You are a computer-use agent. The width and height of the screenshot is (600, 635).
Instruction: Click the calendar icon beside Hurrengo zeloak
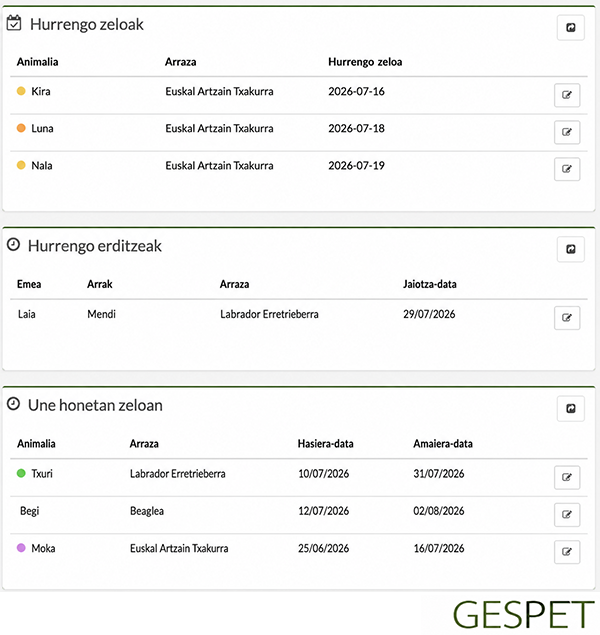click(x=14, y=23)
